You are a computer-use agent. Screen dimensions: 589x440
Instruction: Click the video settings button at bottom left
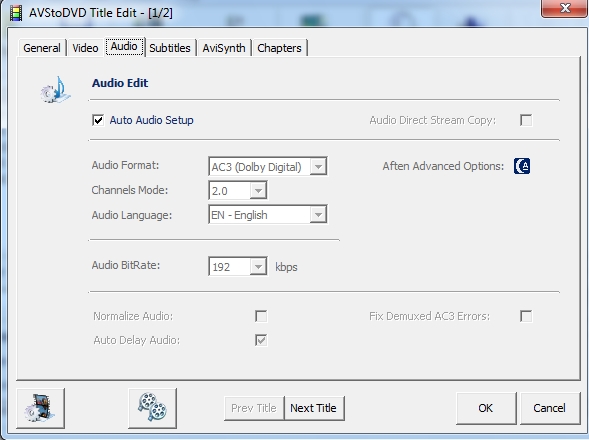[x=41, y=408]
